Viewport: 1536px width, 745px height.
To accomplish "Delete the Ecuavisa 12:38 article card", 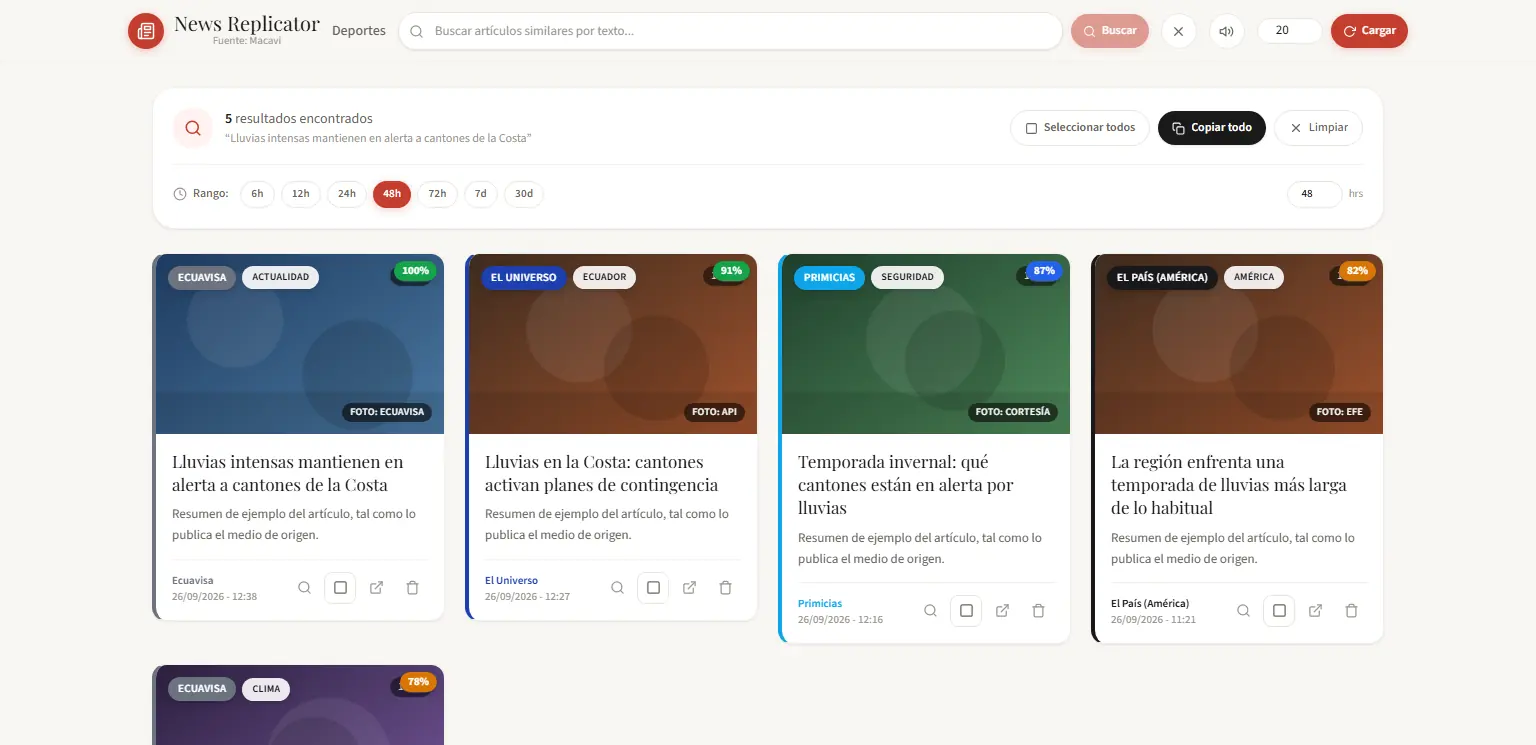I will pos(412,588).
